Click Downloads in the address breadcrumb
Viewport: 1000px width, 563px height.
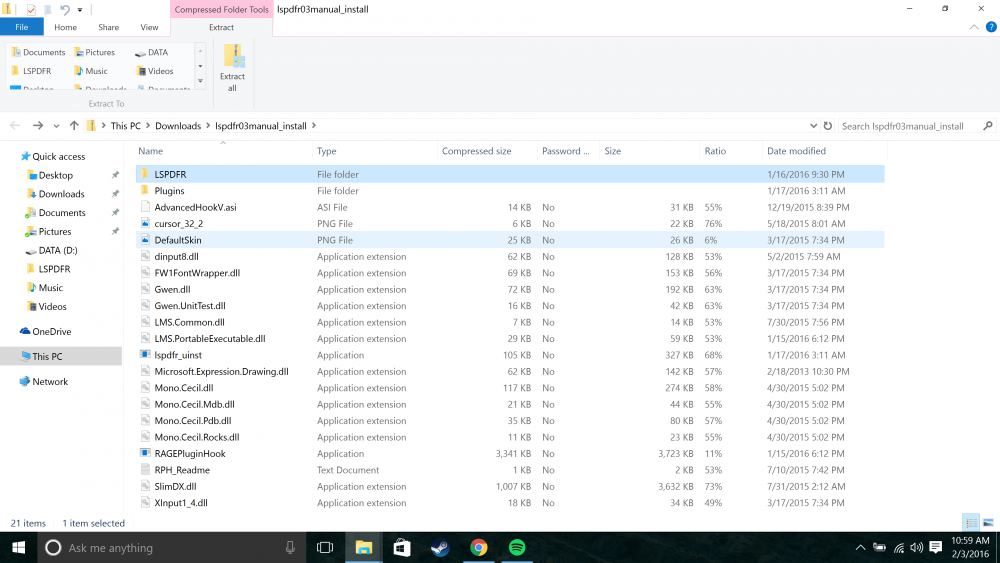(178, 126)
